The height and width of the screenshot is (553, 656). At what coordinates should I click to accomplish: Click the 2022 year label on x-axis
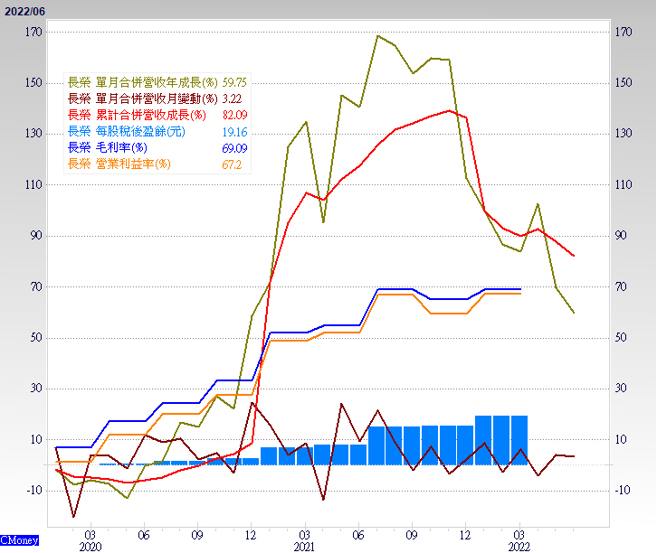pyautogui.click(x=520, y=547)
